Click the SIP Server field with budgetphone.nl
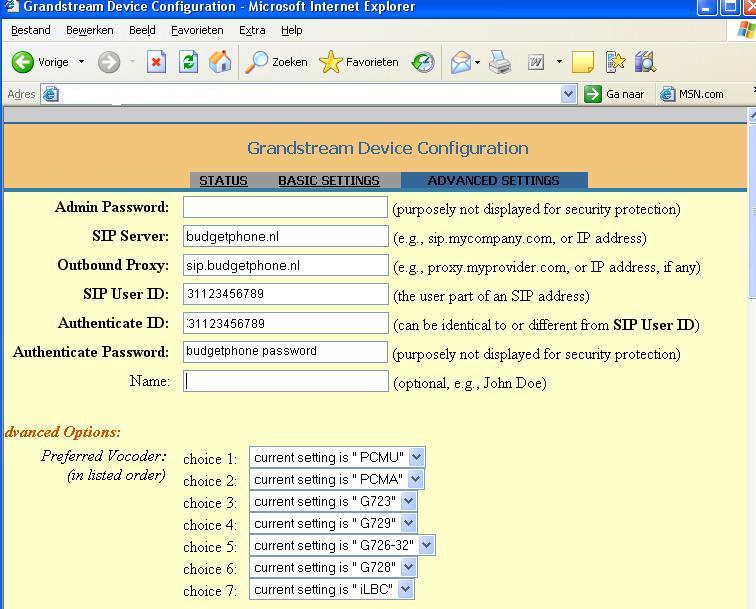The image size is (756, 609). click(x=285, y=236)
